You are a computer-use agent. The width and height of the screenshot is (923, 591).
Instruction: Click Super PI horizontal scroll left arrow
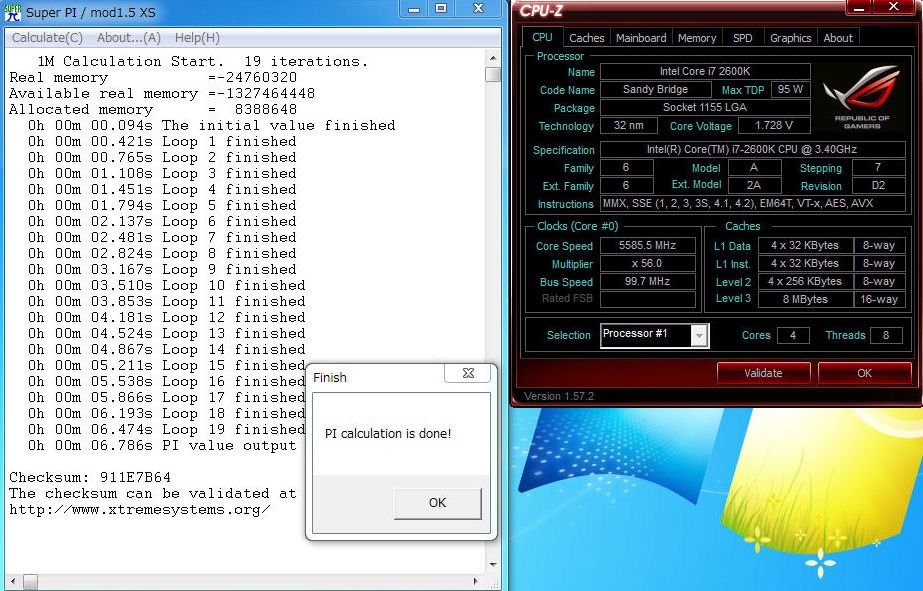12,582
